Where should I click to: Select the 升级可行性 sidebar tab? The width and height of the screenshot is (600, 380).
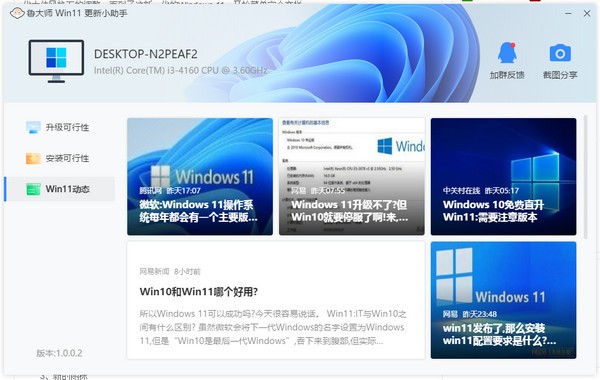[60, 127]
